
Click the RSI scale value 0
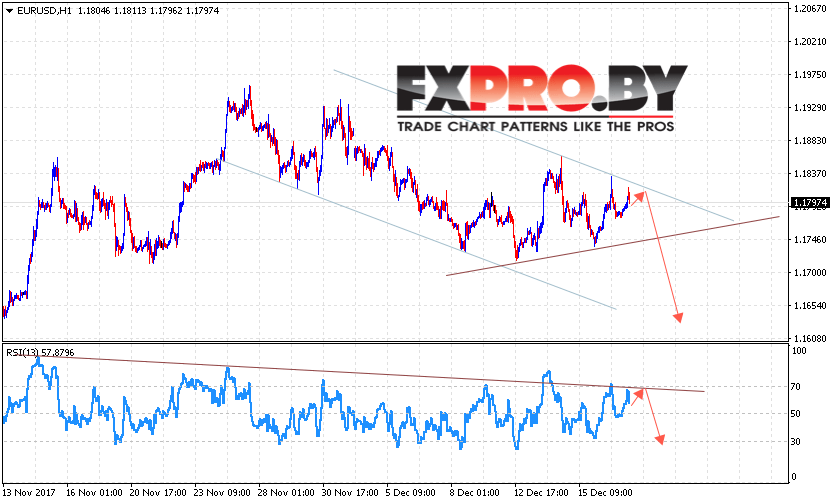793,477
